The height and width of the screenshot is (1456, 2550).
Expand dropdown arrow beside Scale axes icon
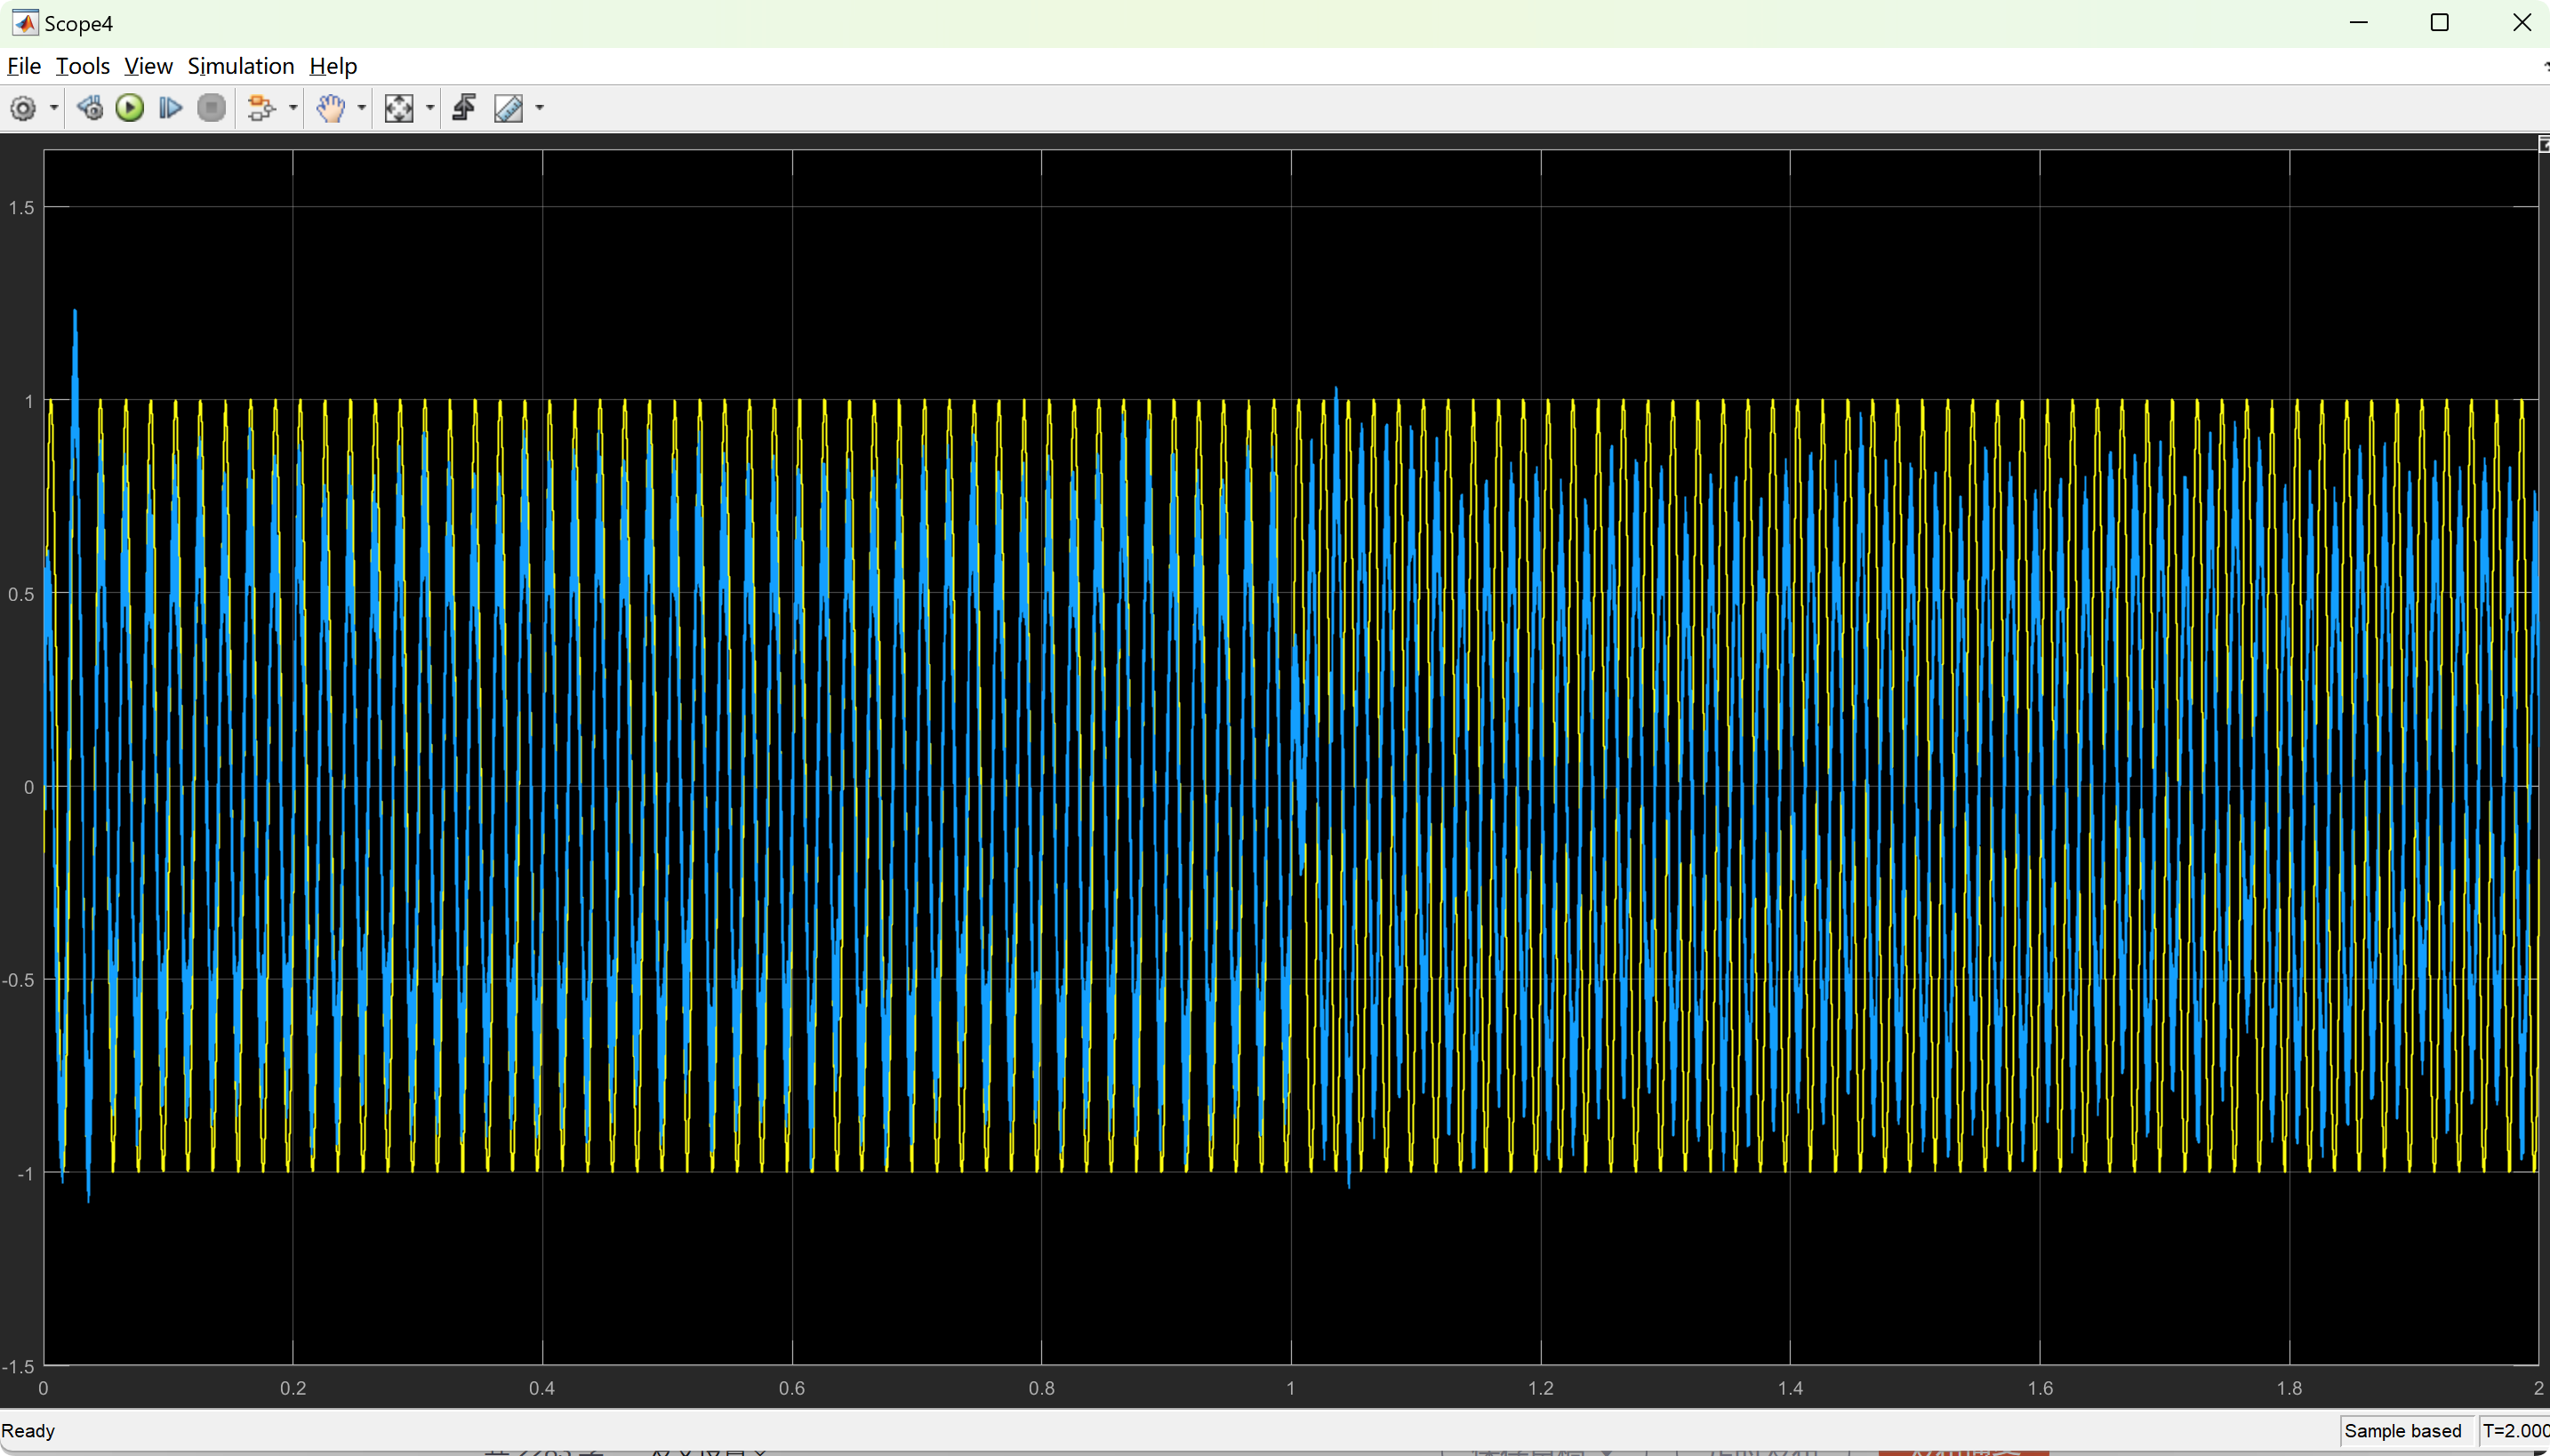pos(430,108)
